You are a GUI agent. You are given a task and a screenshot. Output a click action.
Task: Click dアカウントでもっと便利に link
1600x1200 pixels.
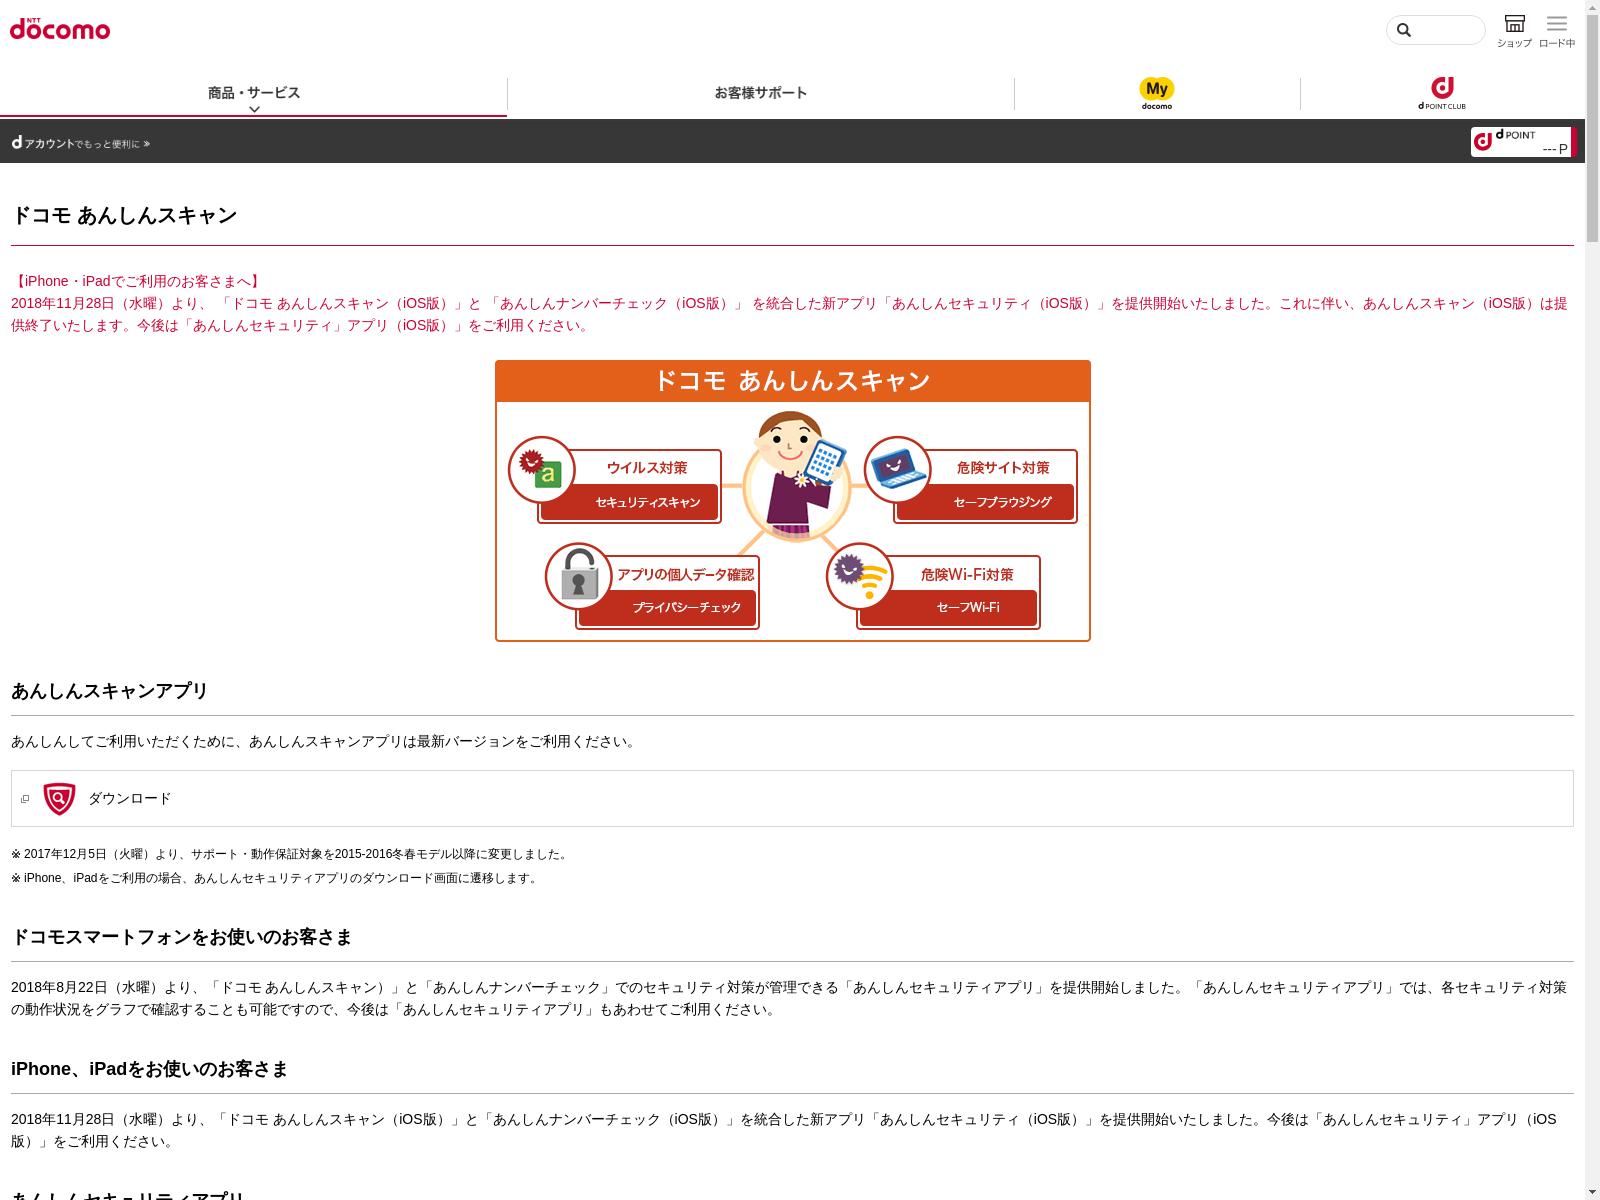(x=80, y=143)
